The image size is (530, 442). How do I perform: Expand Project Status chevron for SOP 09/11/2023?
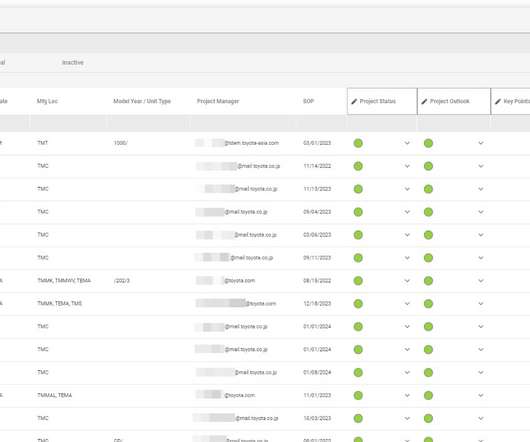point(407,258)
